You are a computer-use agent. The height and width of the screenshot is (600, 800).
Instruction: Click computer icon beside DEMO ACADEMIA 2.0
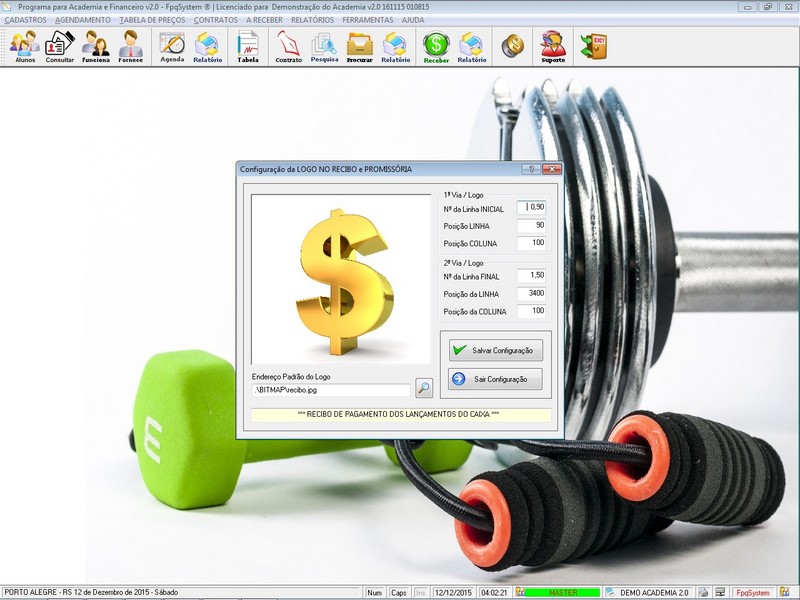coord(610,592)
